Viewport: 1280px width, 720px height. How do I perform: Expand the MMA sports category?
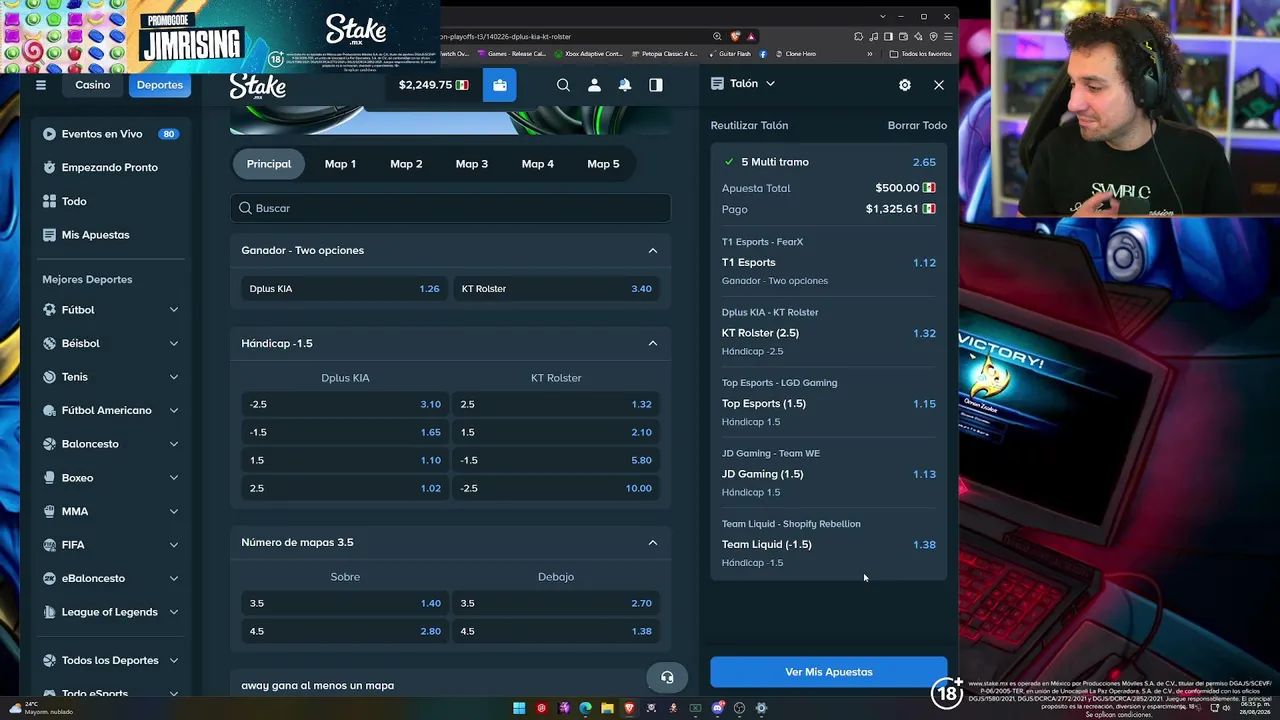tap(174, 511)
